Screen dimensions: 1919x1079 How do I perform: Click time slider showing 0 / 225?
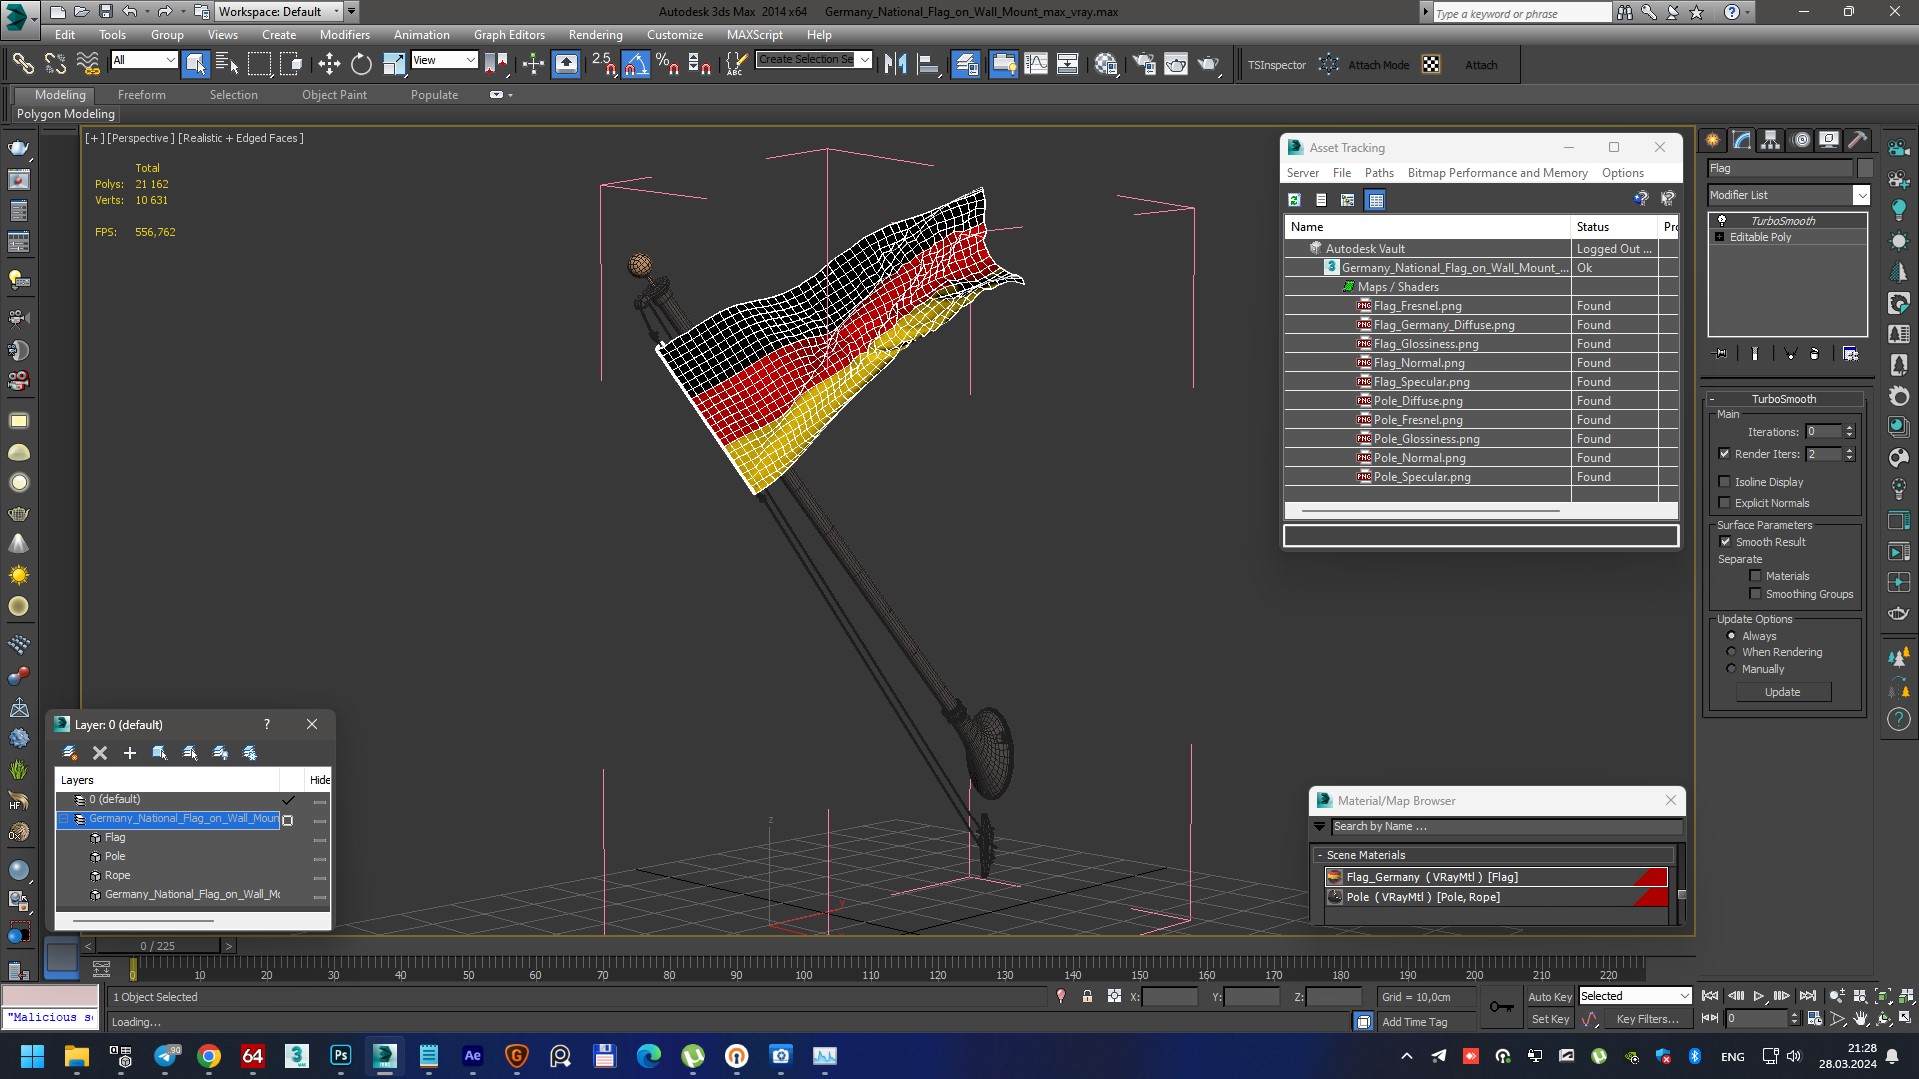(x=157, y=946)
